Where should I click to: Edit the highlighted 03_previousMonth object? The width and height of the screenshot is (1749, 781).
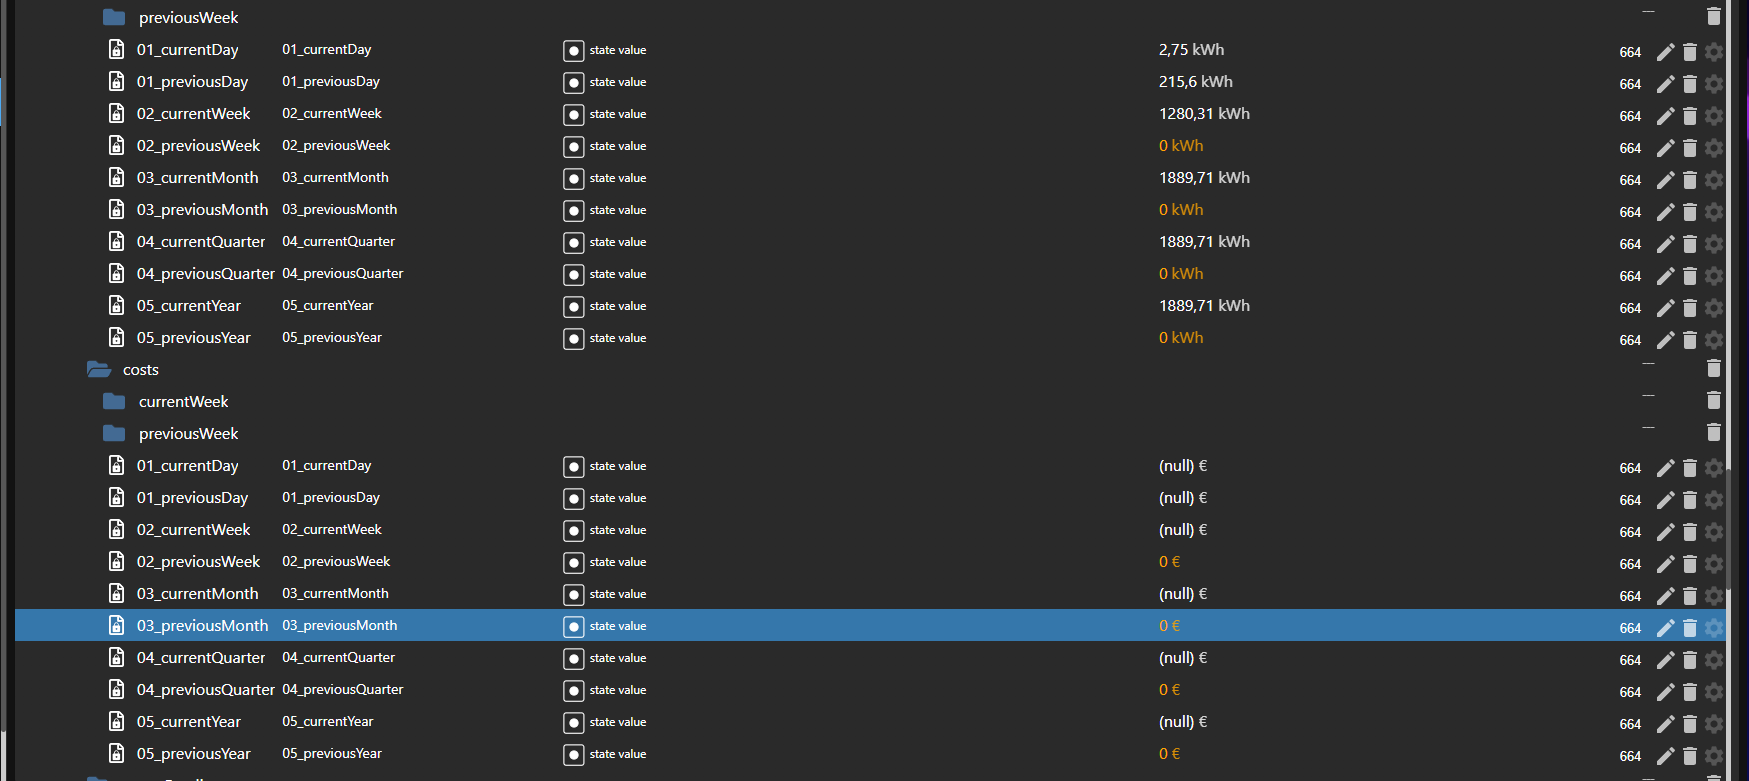pyautogui.click(x=1665, y=628)
